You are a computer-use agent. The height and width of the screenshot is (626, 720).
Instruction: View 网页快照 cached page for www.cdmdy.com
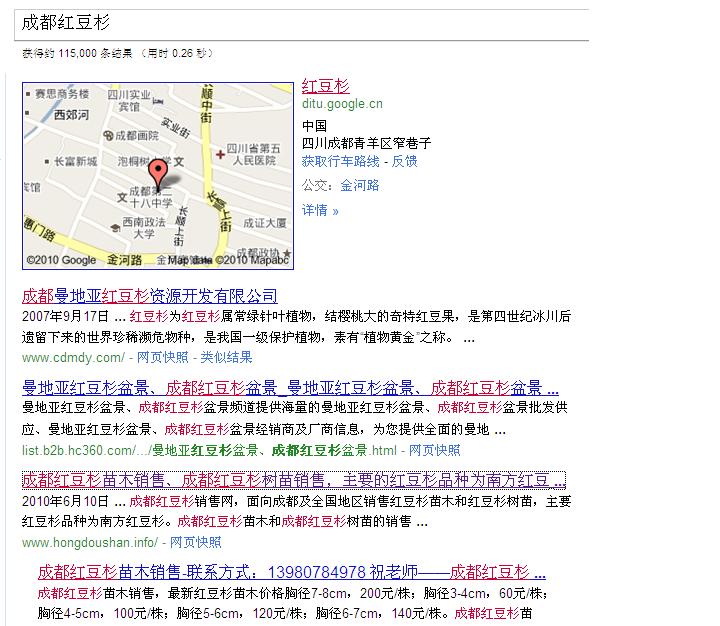(164, 357)
